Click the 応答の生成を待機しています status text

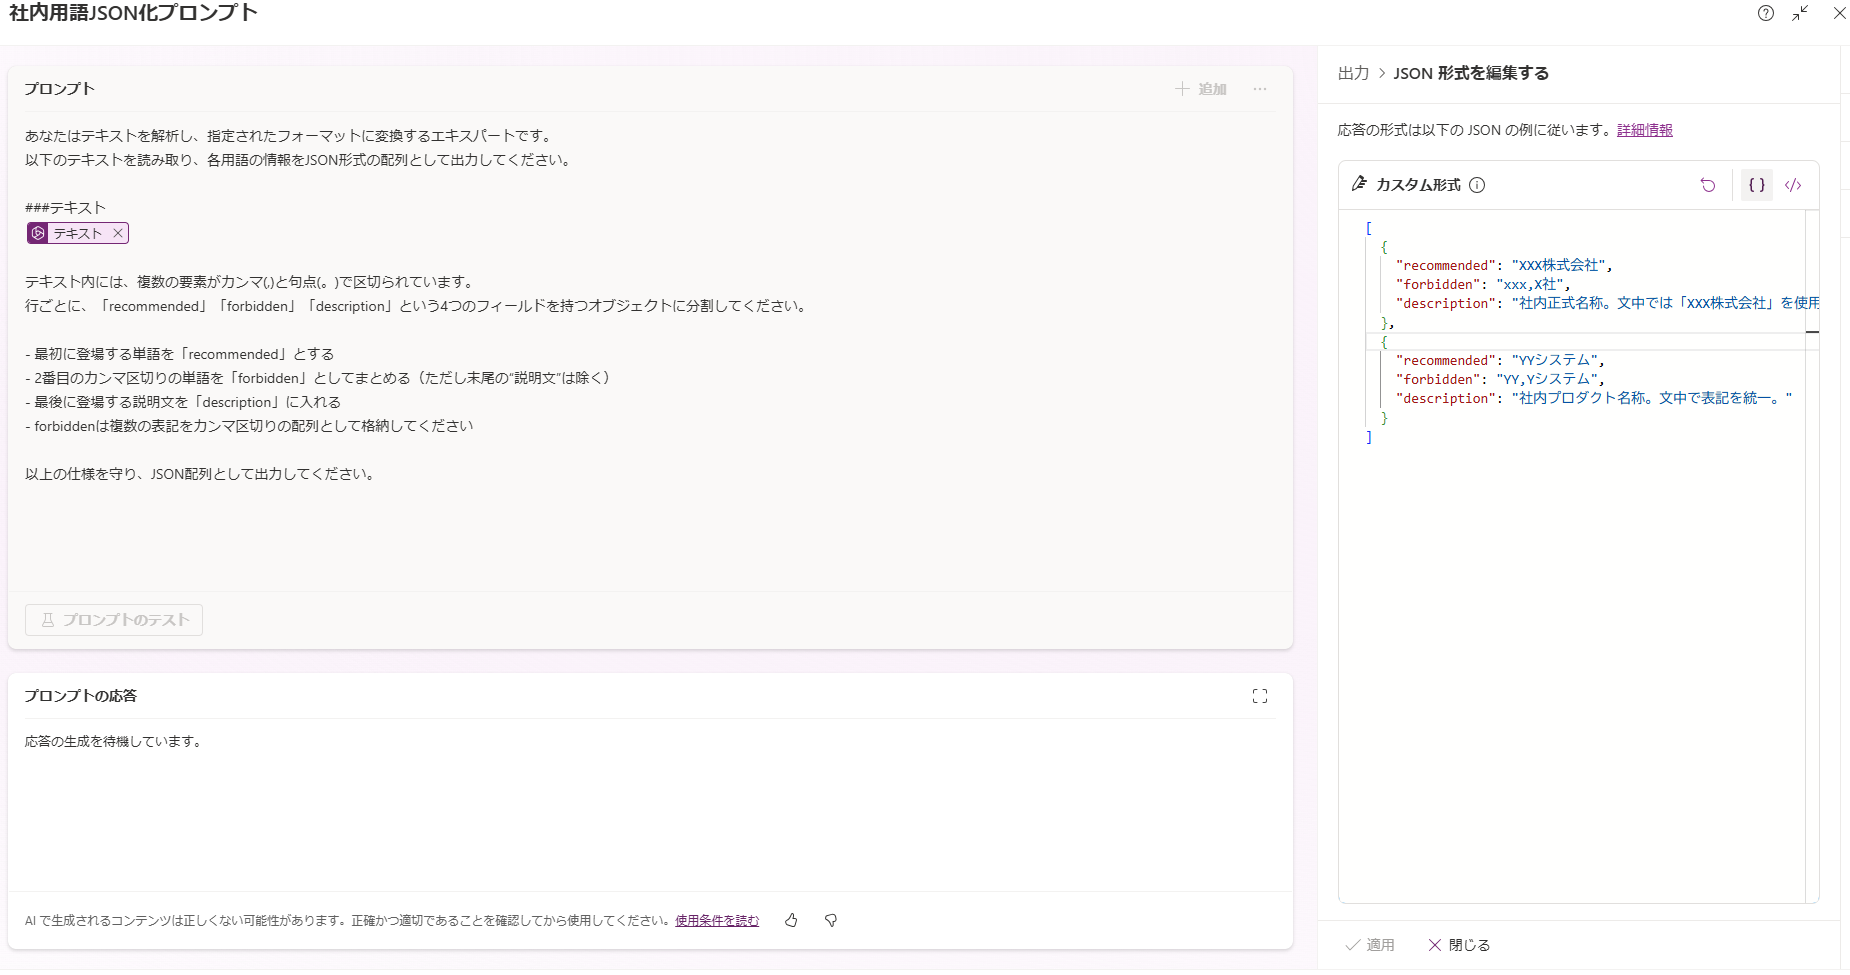coord(115,741)
